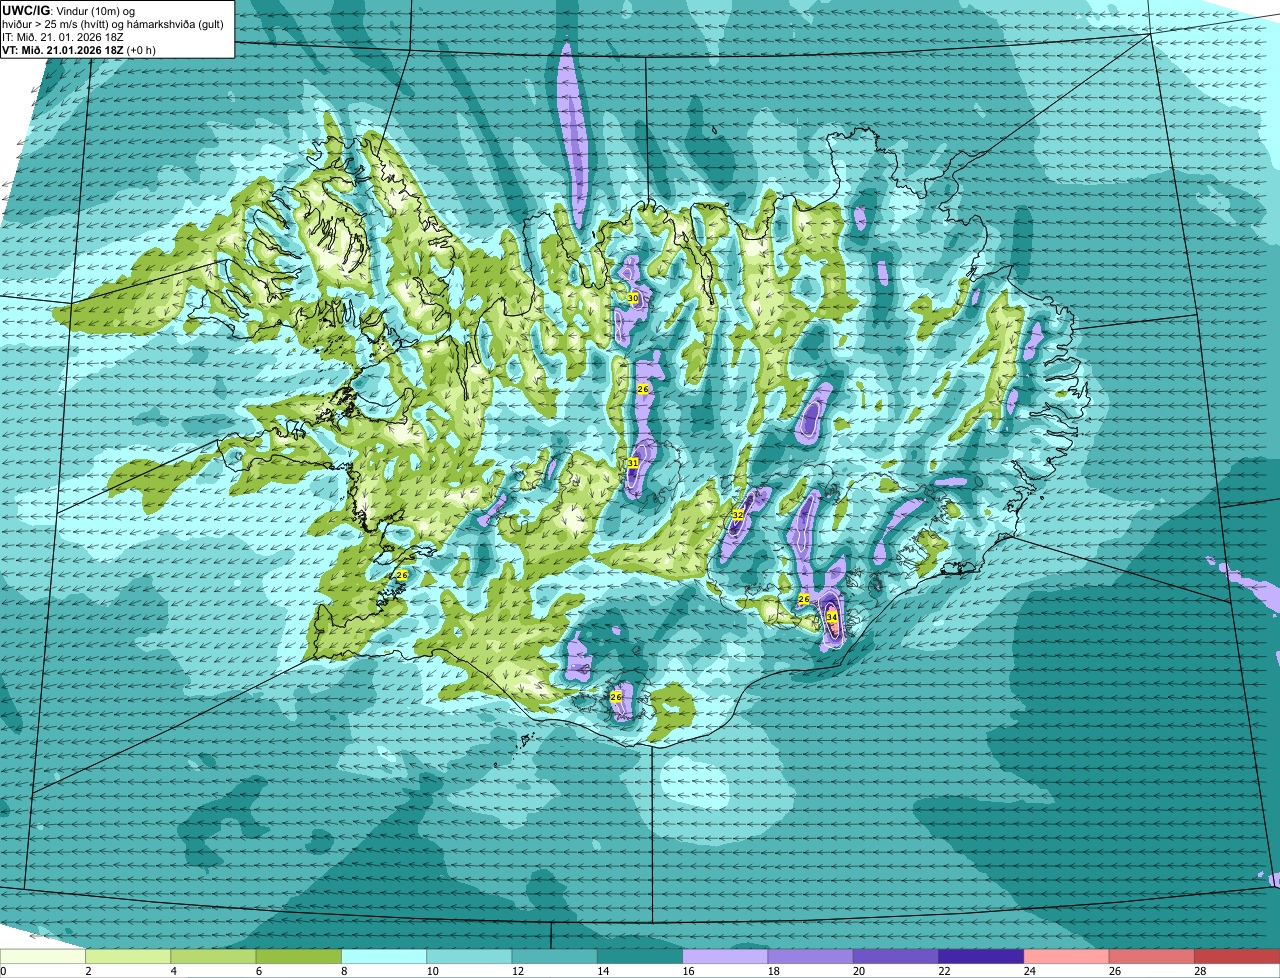Click the 'IT: Mið. 21. 01. 2026 18Z' line
The height and width of the screenshot is (978, 1280).
pyautogui.click(x=63, y=36)
